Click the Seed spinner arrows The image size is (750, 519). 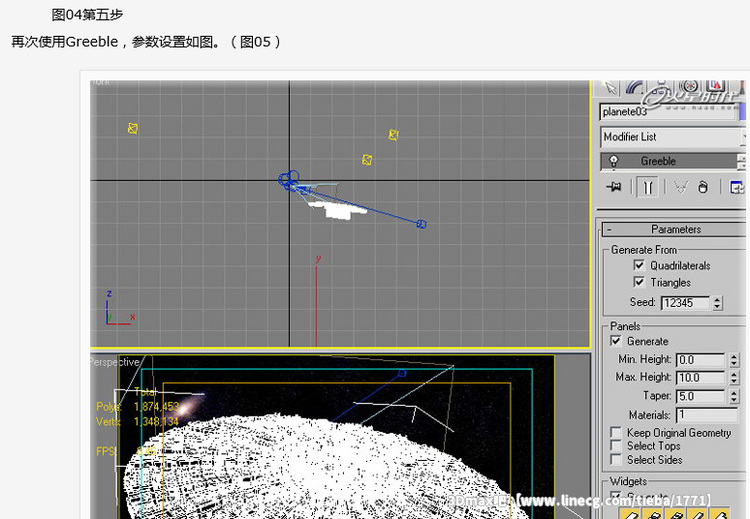tap(717, 303)
